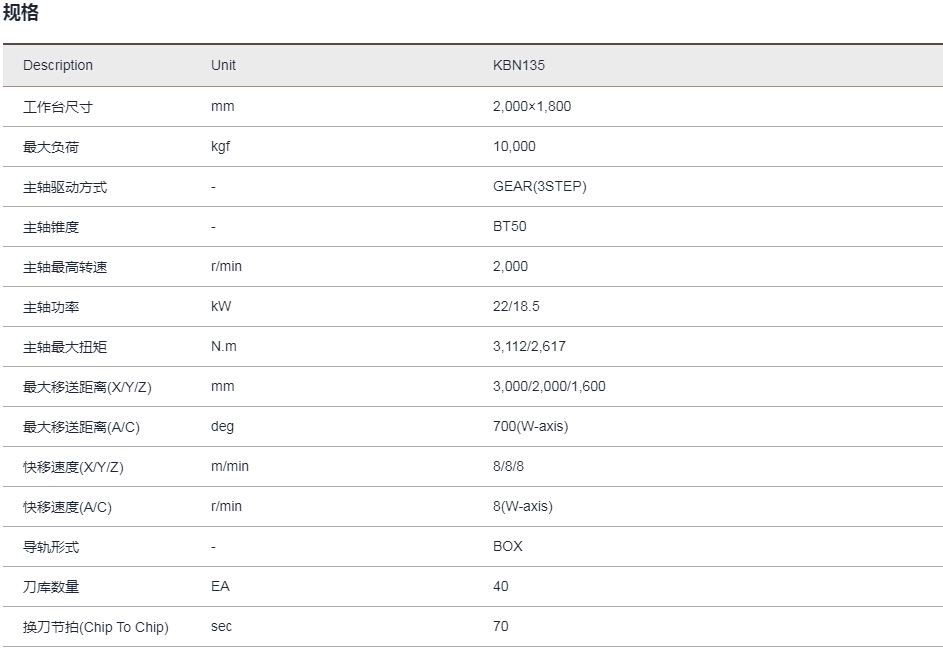Click the KBN135 model column header
943x651 pixels.
tap(519, 65)
